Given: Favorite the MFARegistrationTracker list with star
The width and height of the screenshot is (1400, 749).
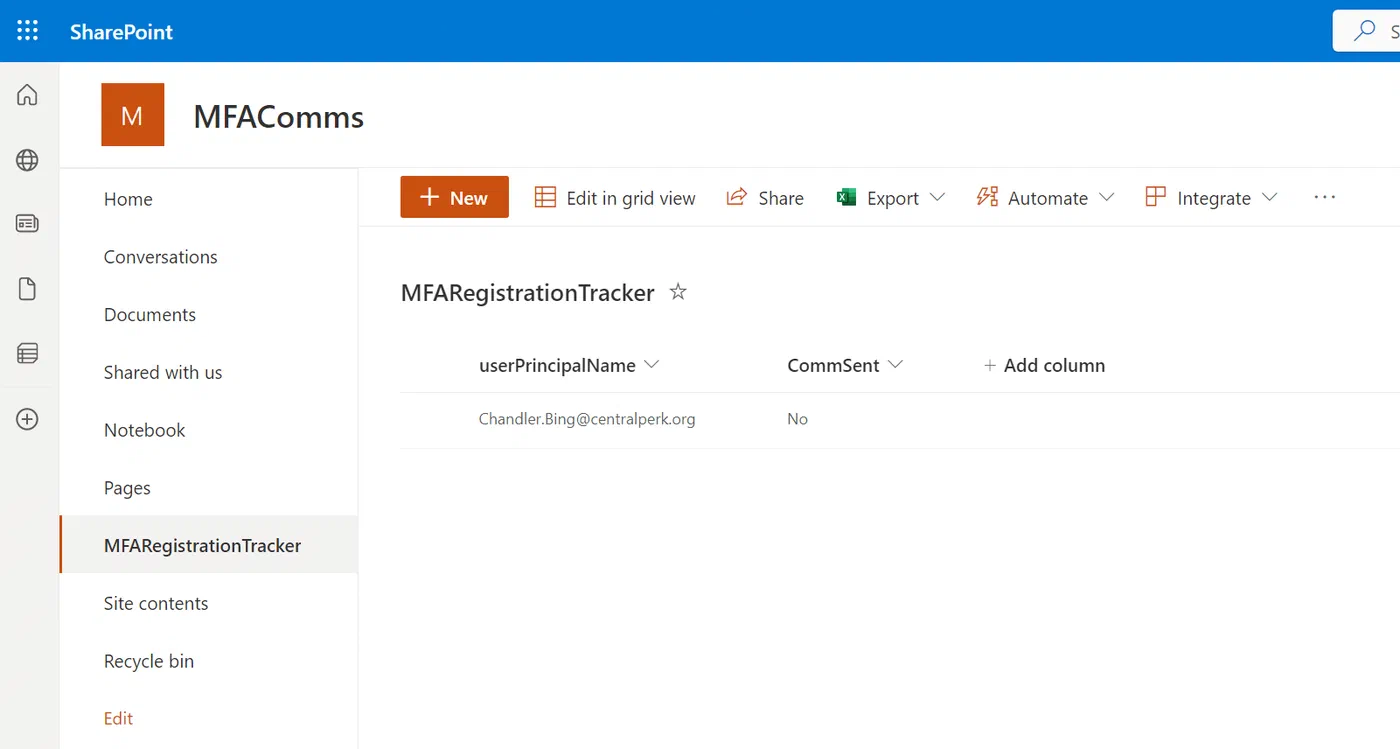Looking at the screenshot, I should [678, 292].
